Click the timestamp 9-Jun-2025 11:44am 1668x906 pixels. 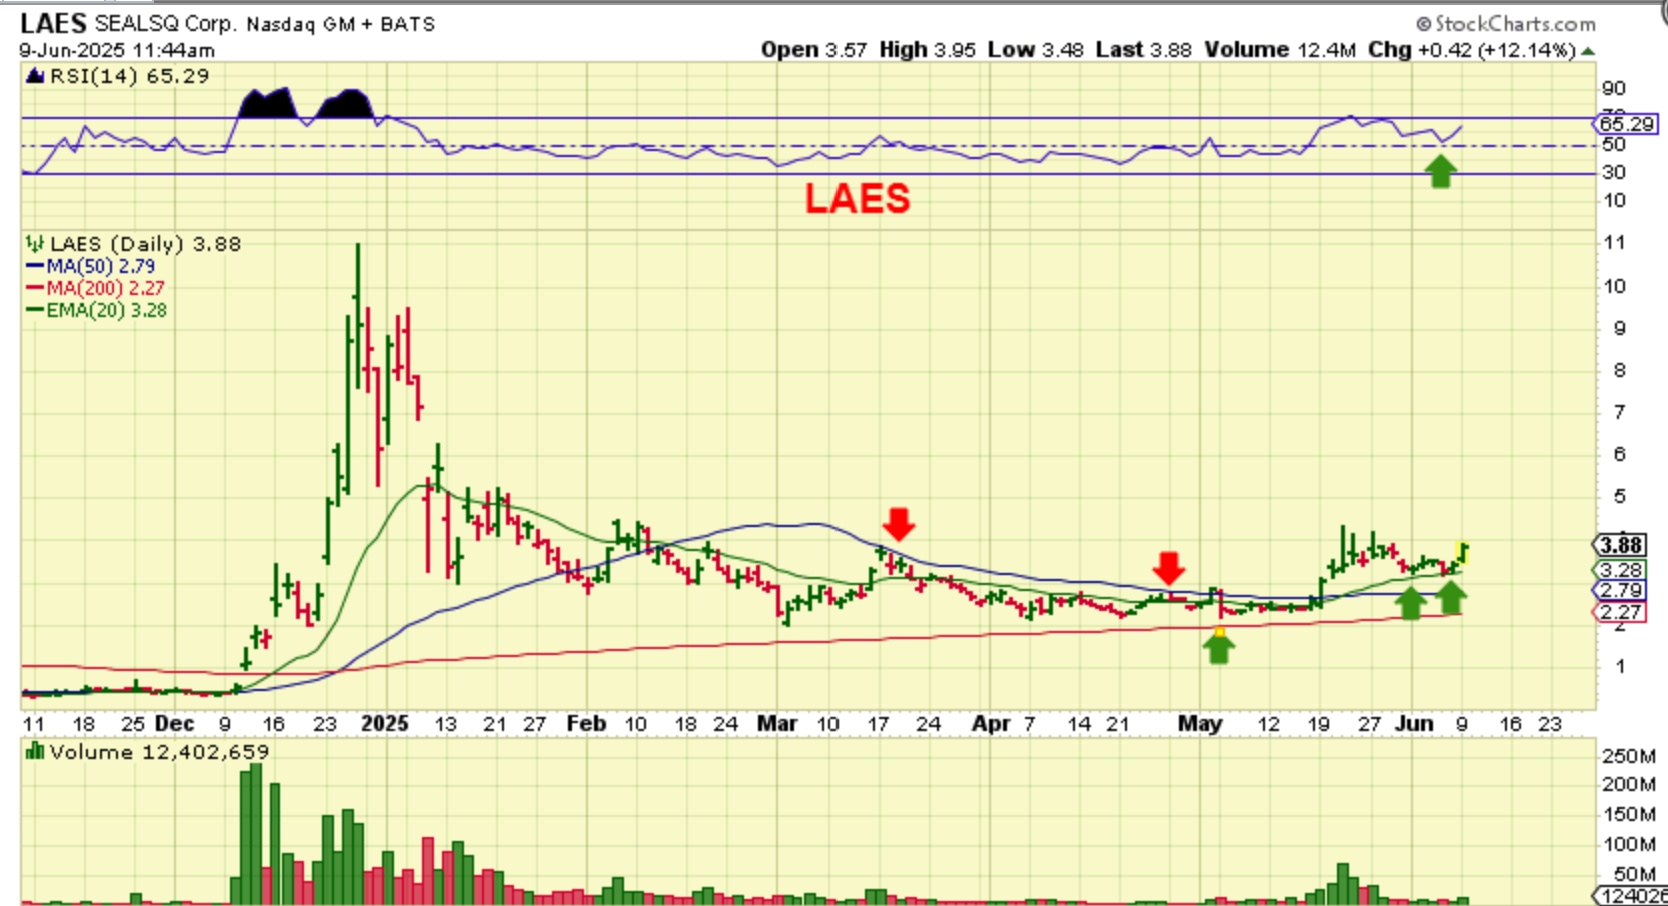[x=117, y=50]
